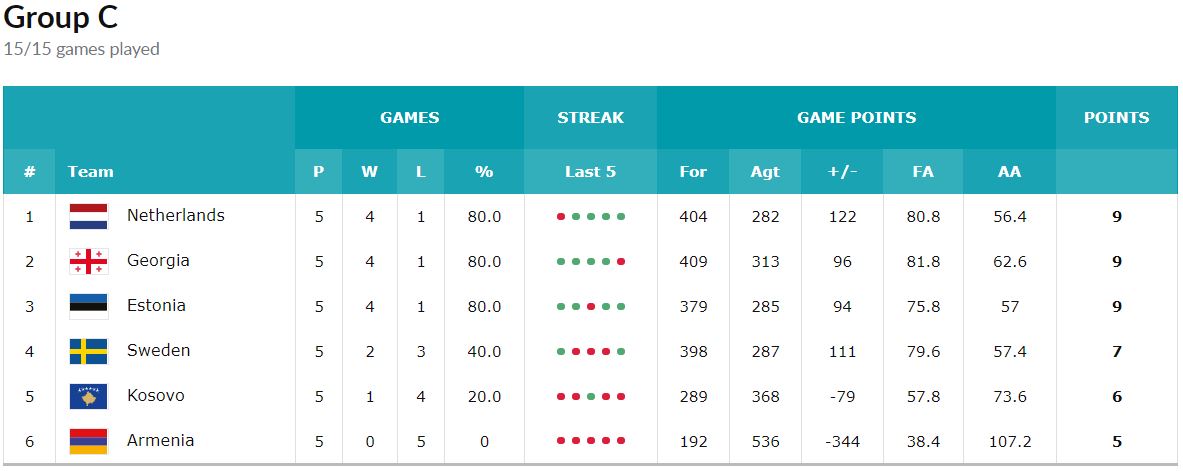Viewport: 1183px width, 471px height.
Task: Sort by W wins column header
Action: [x=369, y=171]
